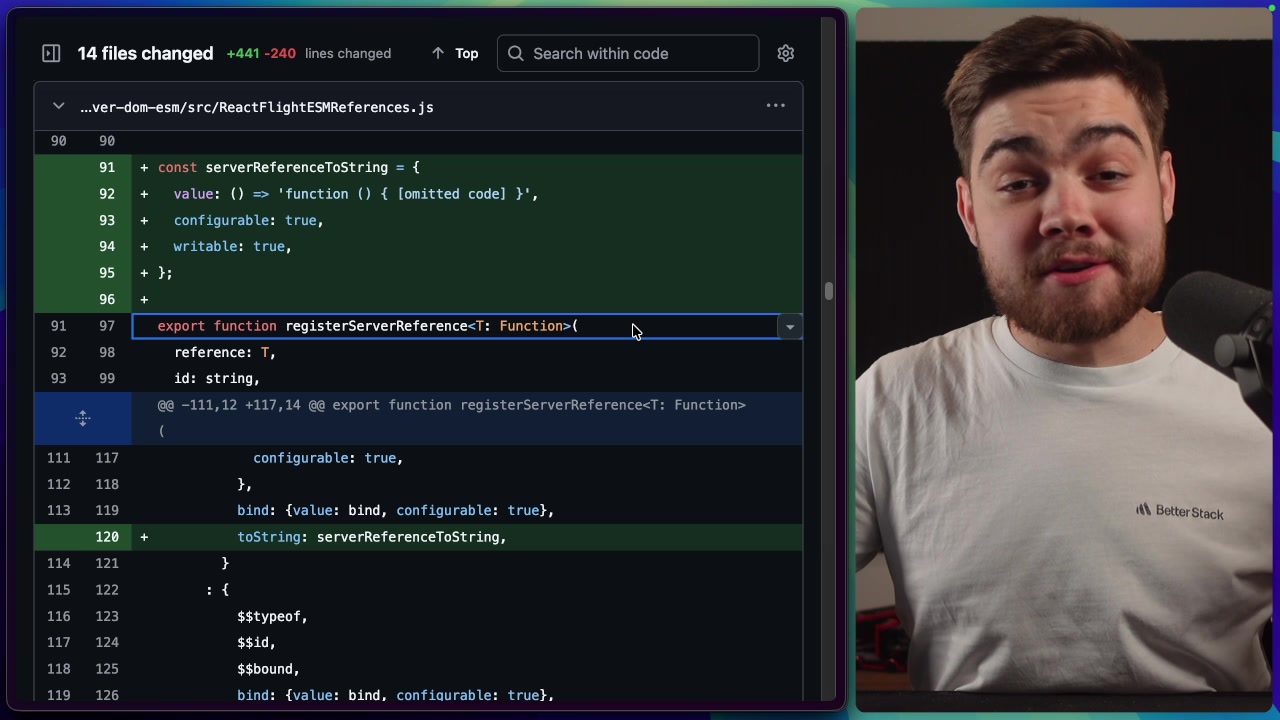The height and width of the screenshot is (720, 1280).
Task: Click the magnifying glass search icon
Action: (515, 53)
